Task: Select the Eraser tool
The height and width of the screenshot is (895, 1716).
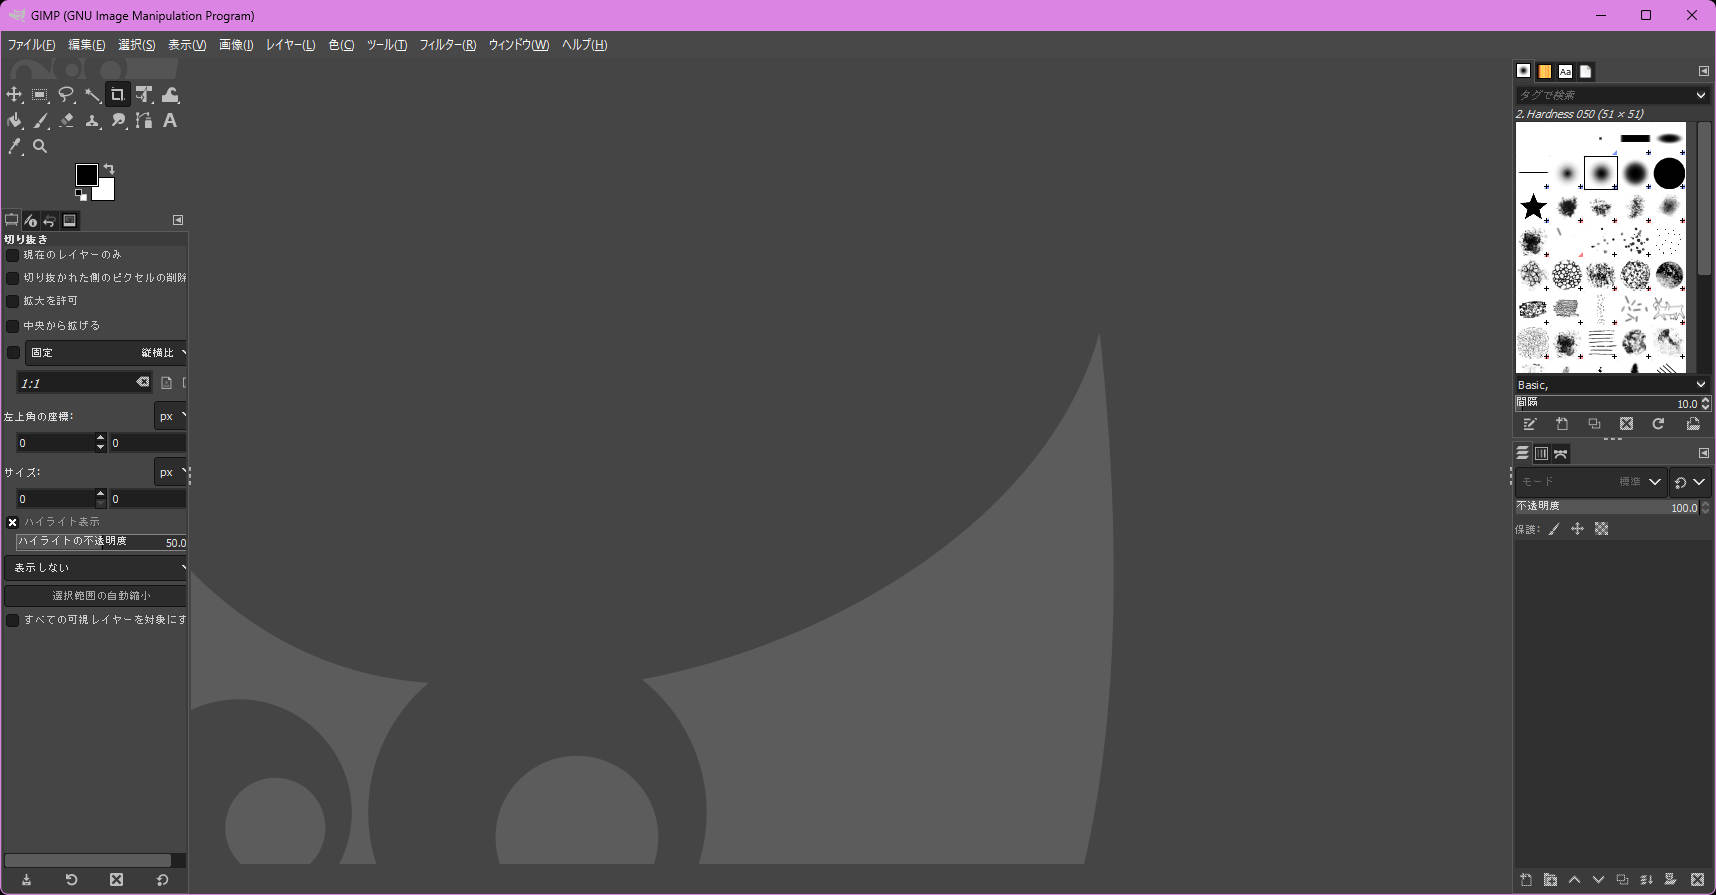Action: point(66,121)
